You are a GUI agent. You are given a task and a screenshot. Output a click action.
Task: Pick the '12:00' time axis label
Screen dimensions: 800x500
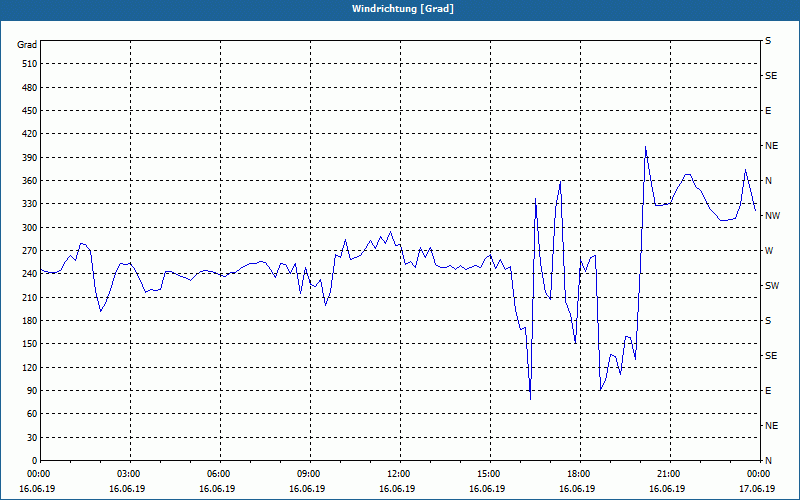(x=399, y=473)
